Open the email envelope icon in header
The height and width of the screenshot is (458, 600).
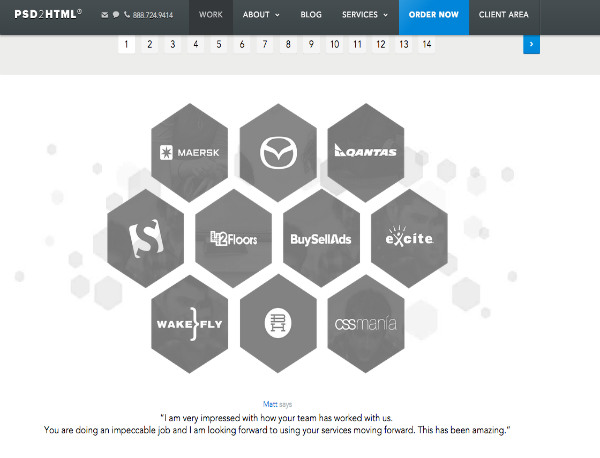(x=104, y=15)
